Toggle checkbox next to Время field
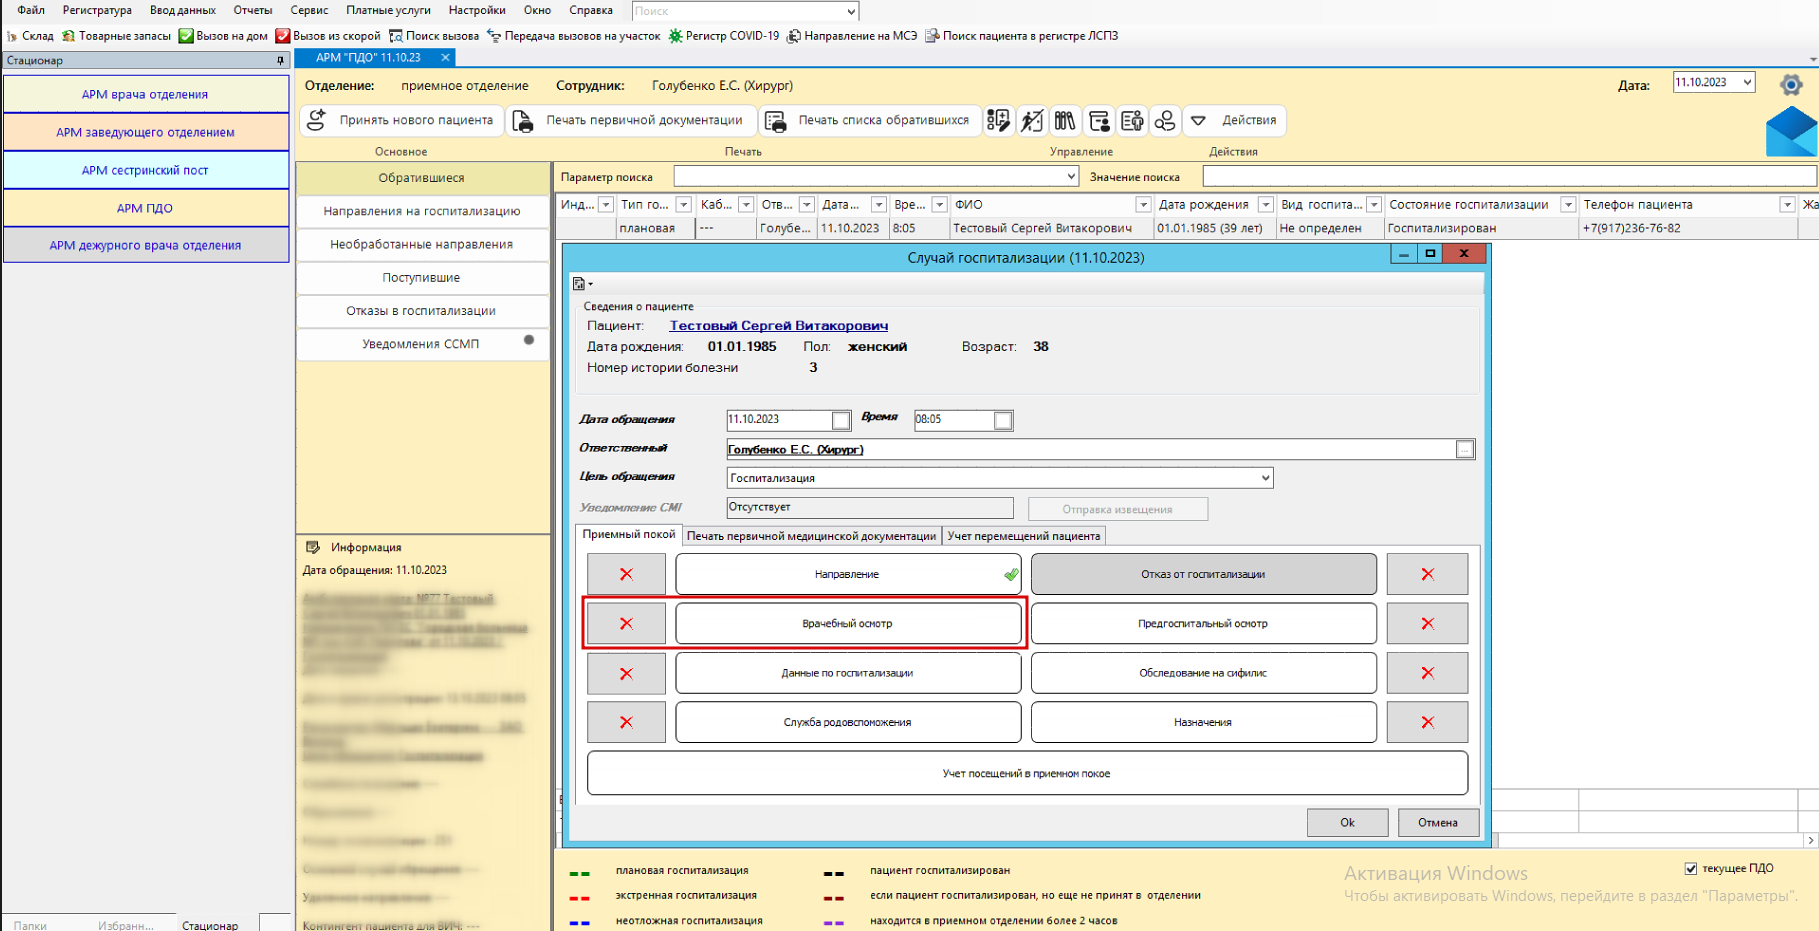Viewport: 1819px width, 931px height. click(1003, 421)
